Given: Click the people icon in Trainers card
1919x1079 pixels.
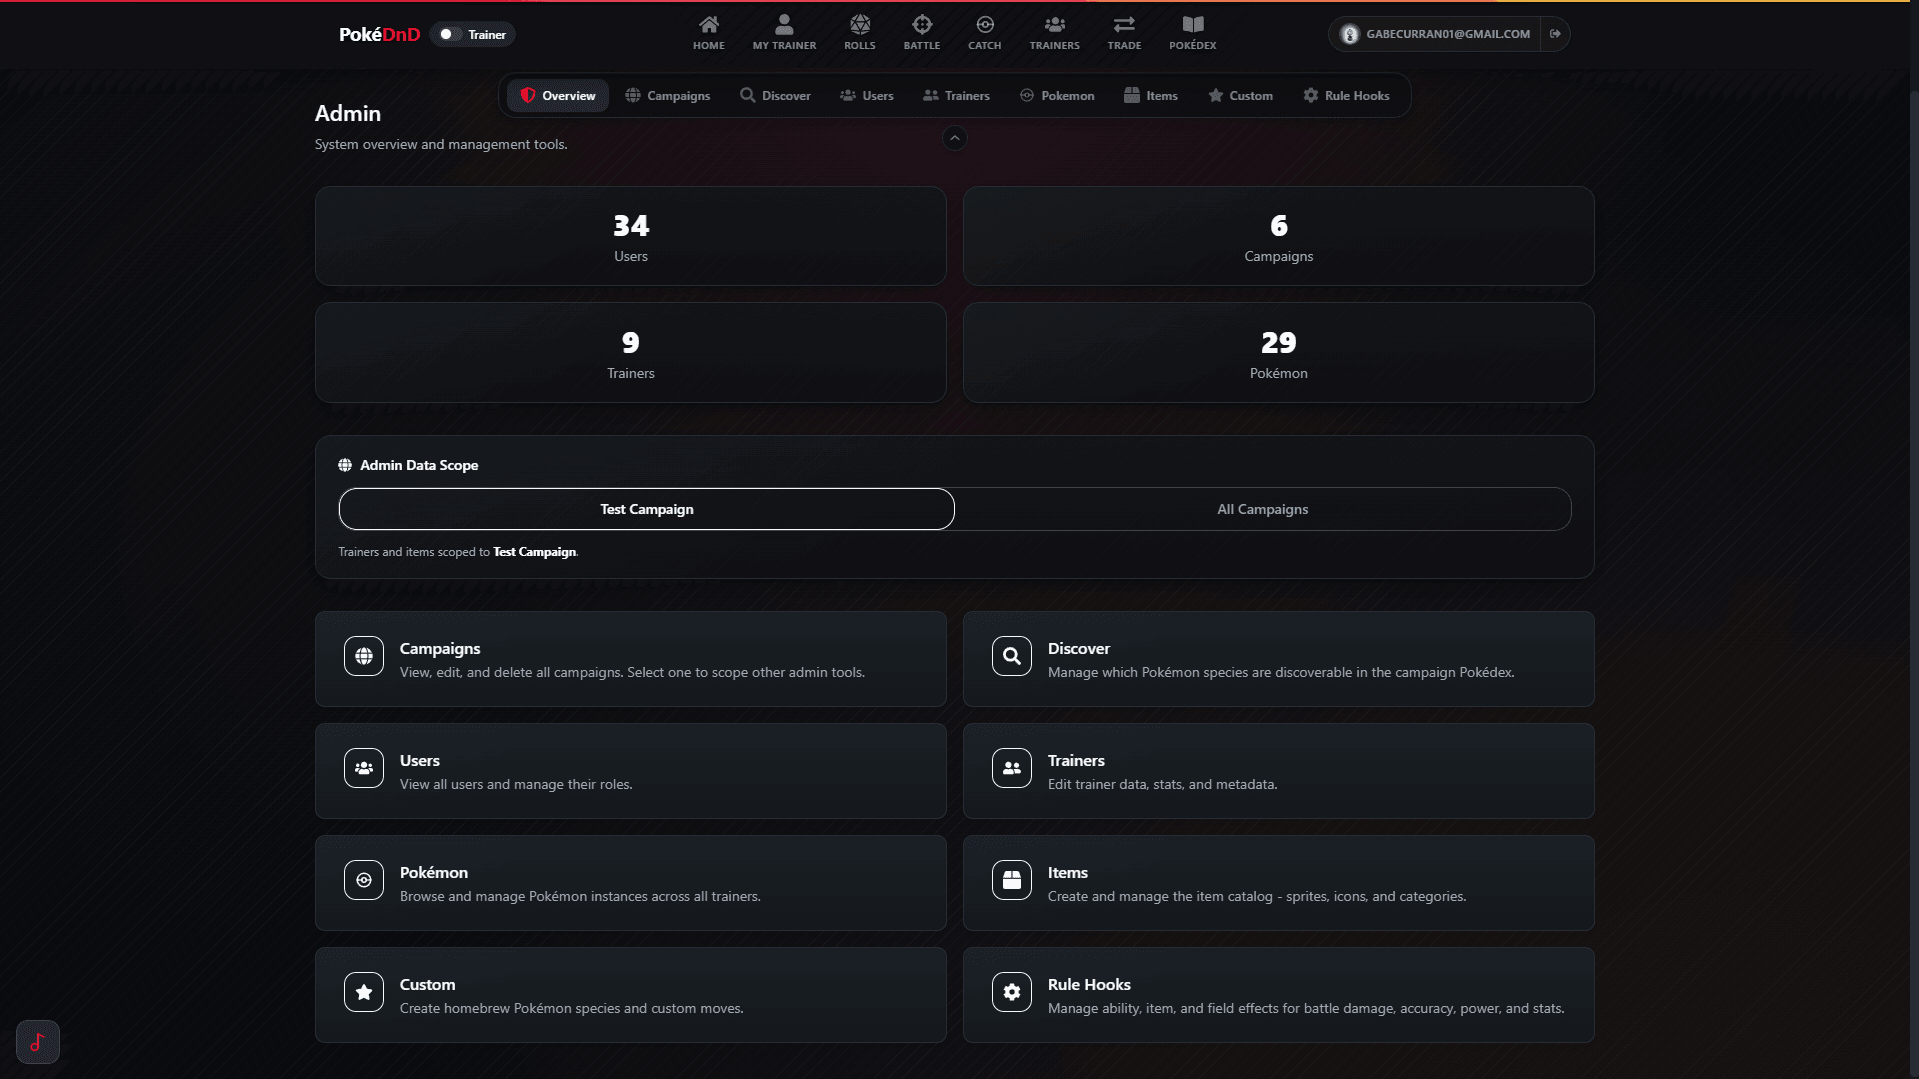Looking at the screenshot, I should (x=1012, y=768).
